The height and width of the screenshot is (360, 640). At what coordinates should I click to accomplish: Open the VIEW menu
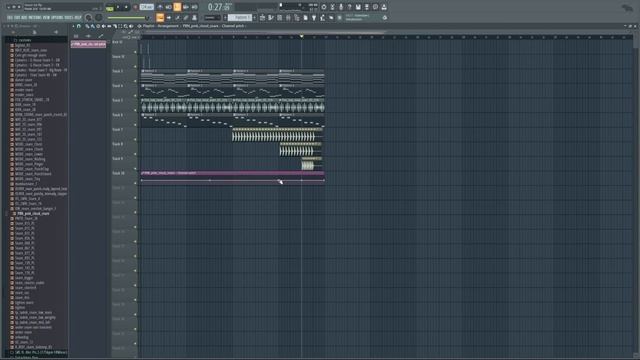pos(47,18)
